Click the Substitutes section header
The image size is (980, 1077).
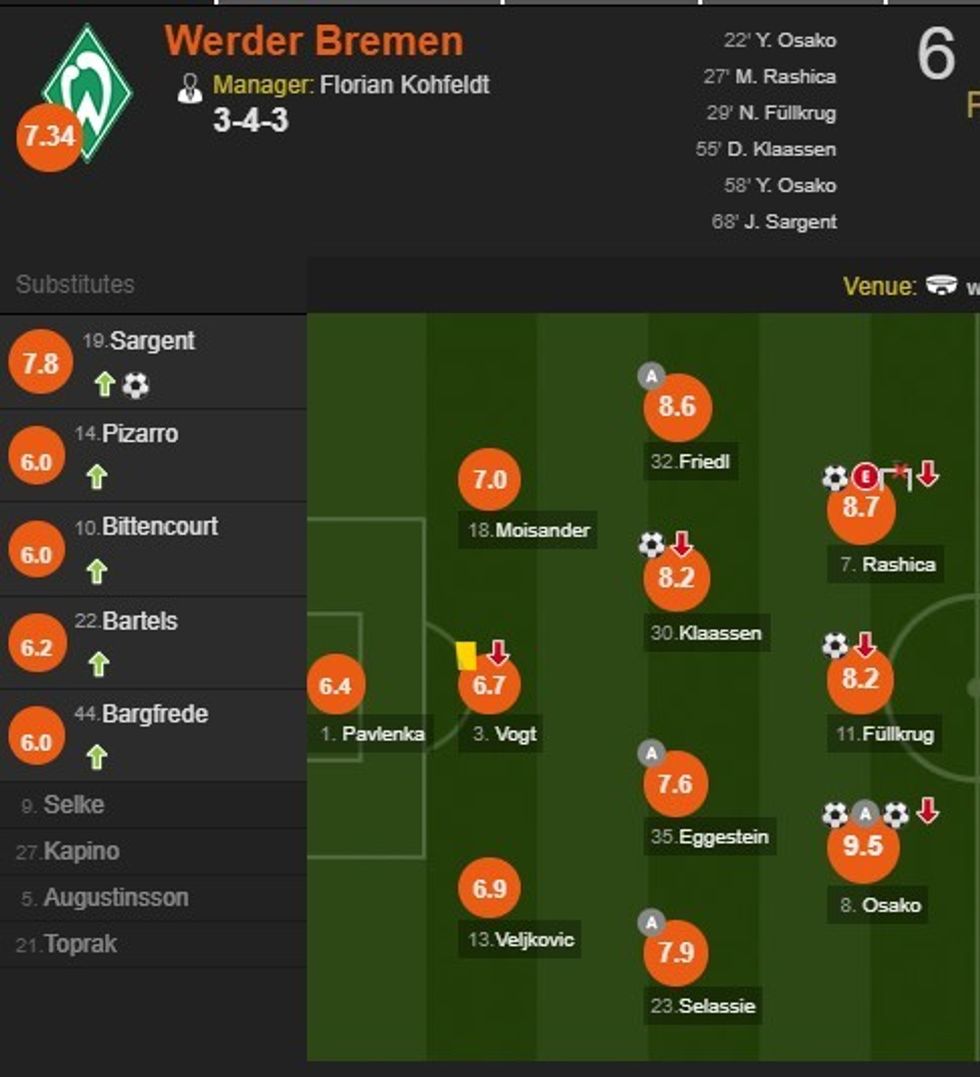tap(75, 284)
